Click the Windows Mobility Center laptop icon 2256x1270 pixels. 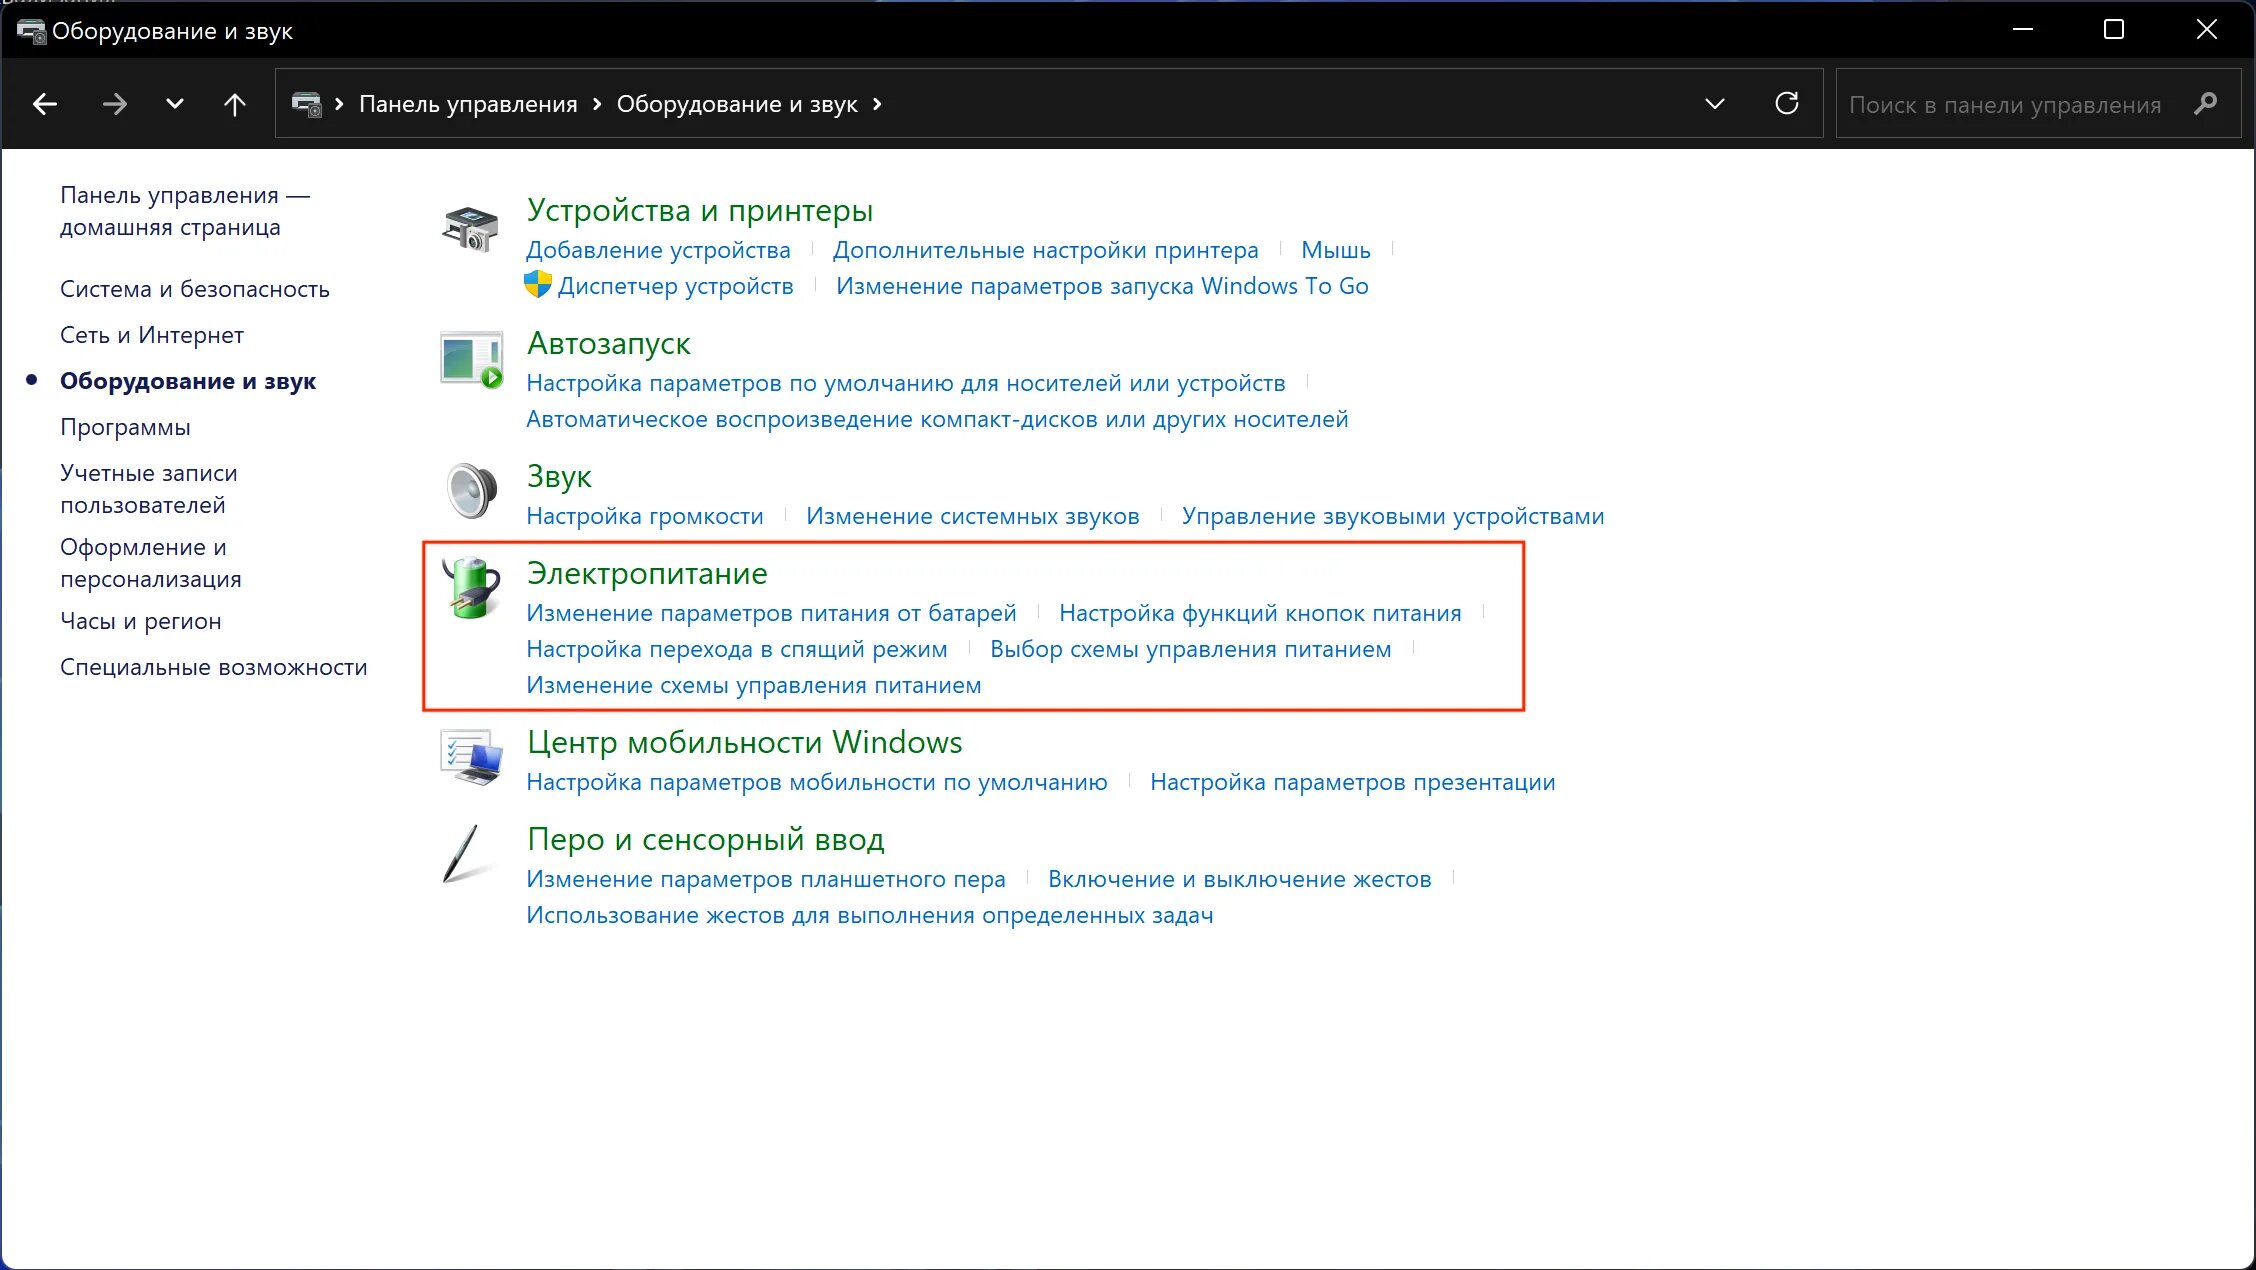click(471, 757)
